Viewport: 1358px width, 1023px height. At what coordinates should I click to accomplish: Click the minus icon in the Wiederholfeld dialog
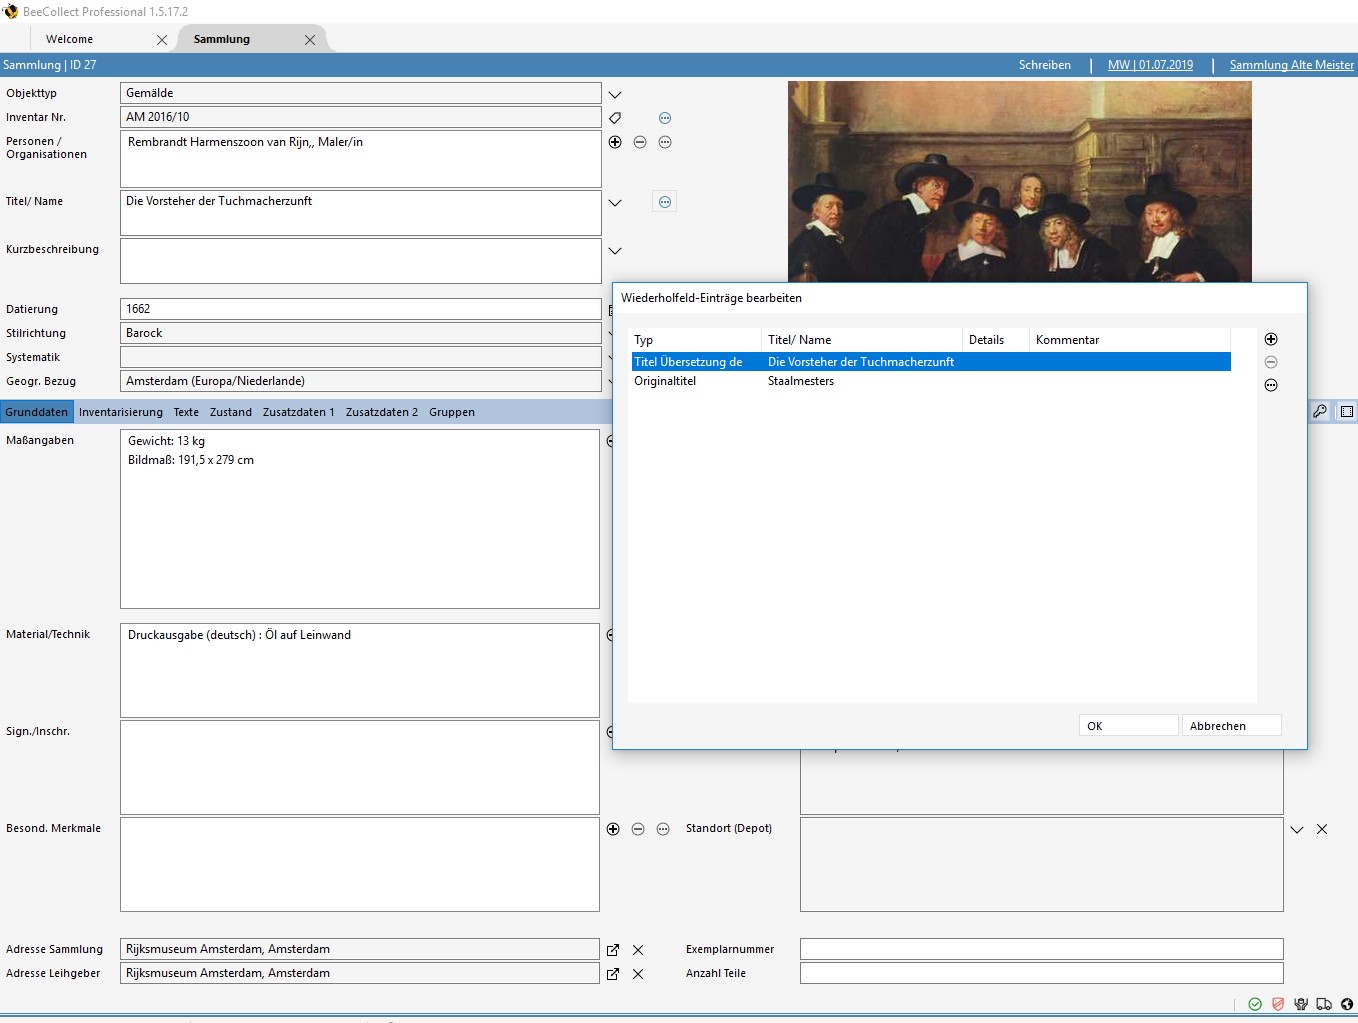pyautogui.click(x=1271, y=362)
